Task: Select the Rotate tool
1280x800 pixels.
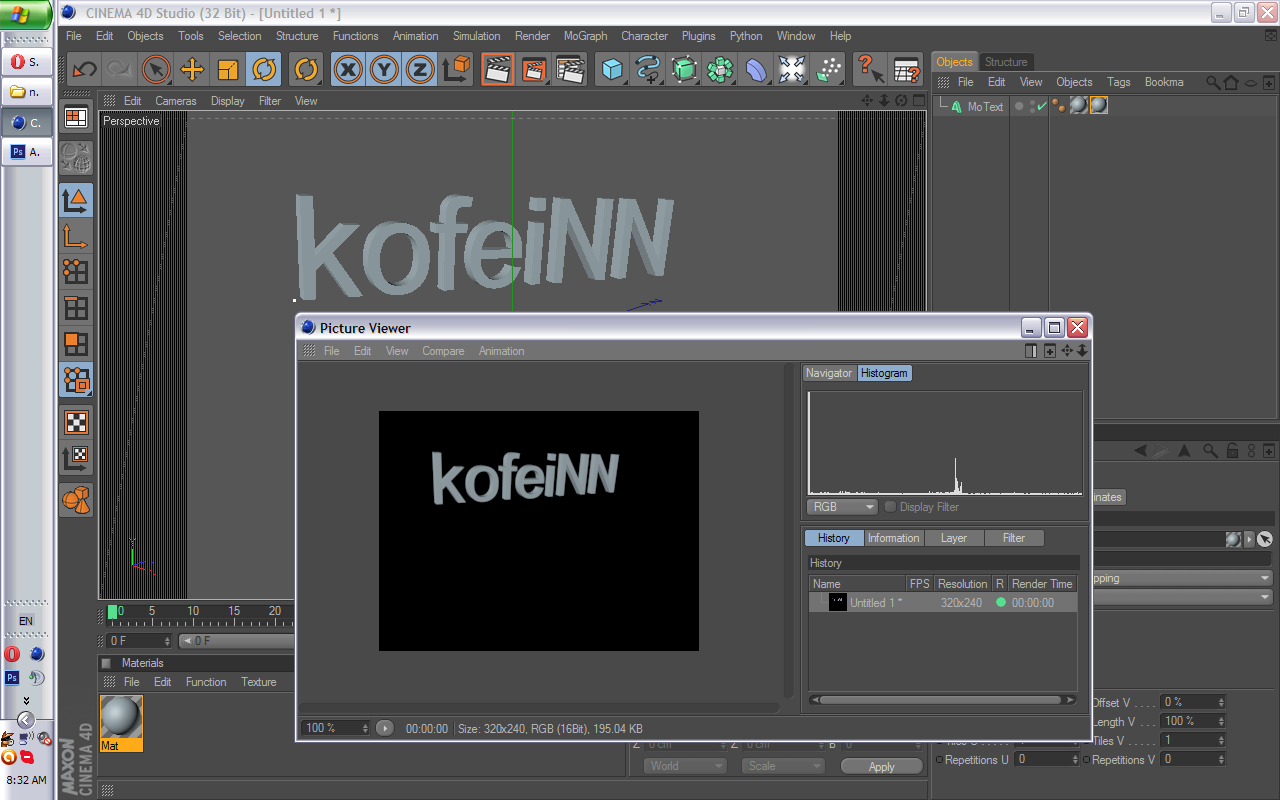Action: (264, 69)
